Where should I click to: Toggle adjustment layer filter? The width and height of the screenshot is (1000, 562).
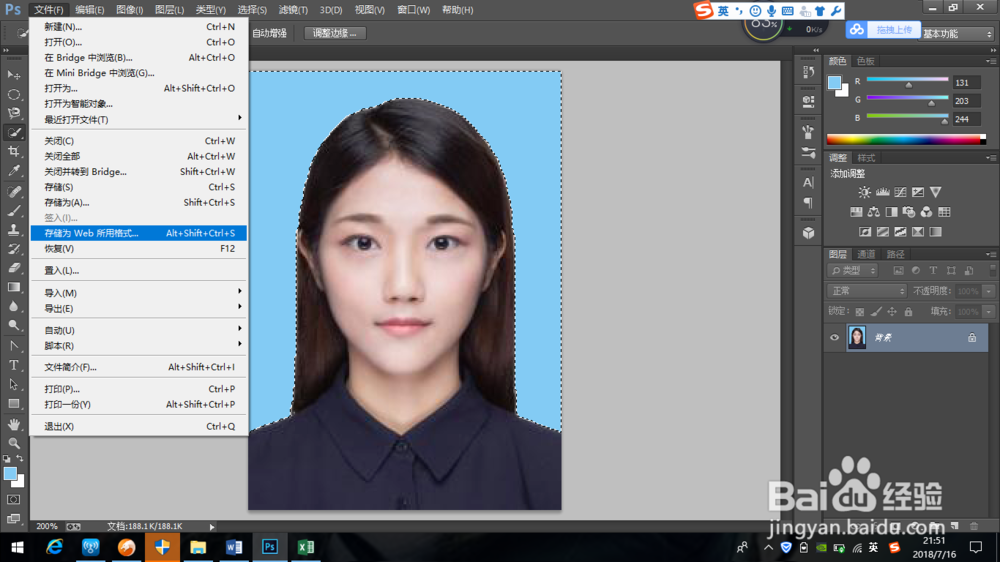916,271
